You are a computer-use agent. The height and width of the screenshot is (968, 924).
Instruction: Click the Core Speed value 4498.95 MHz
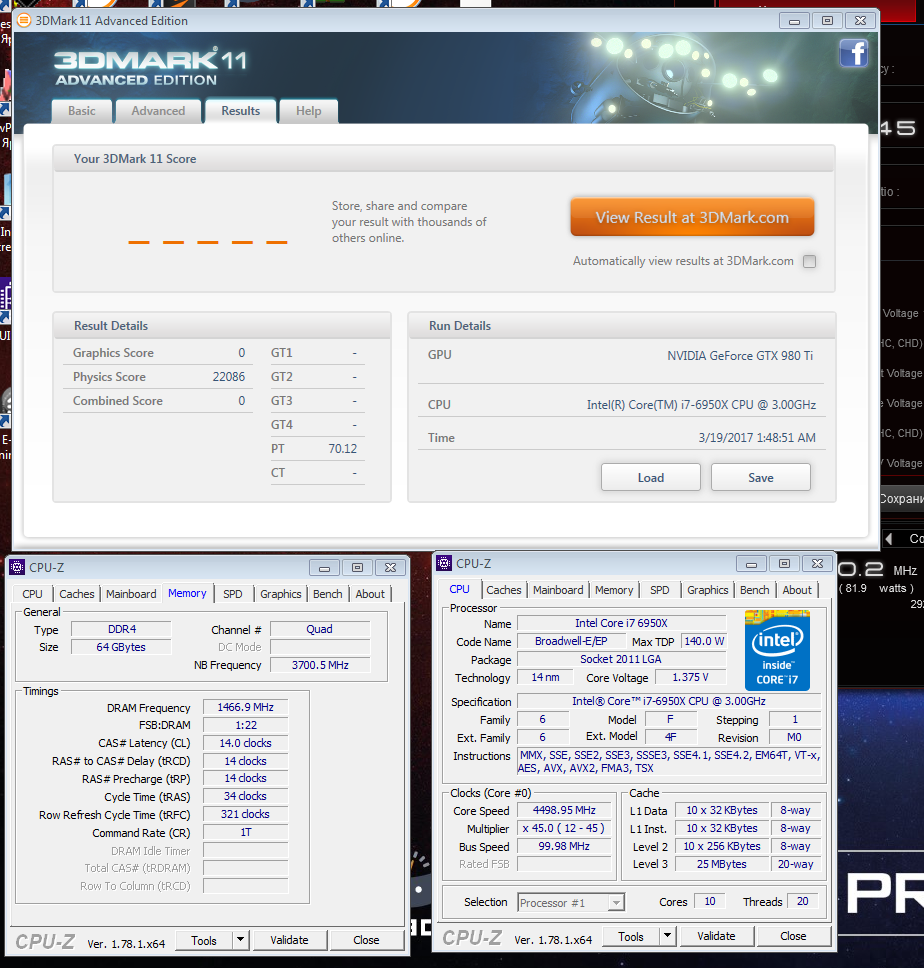coord(564,810)
